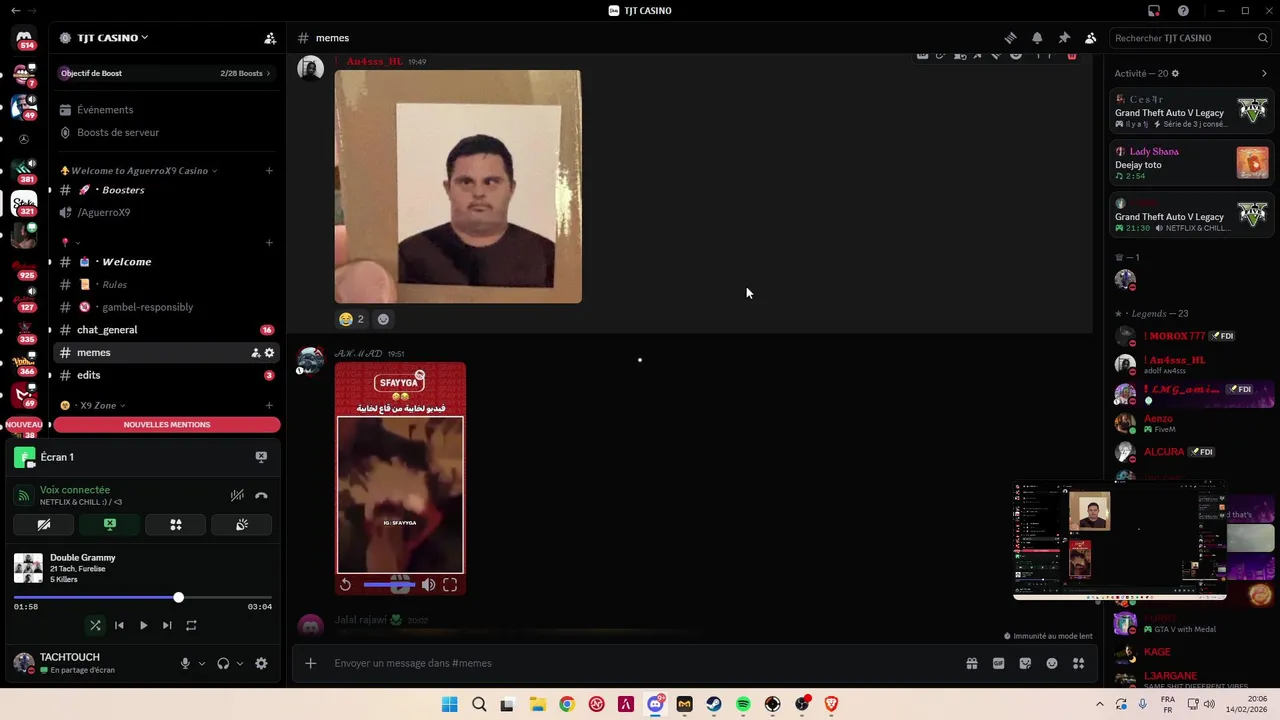Fullscreen the SFAYYGA video
Image resolution: width=1280 pixels, height=720 pixels.
click(450, 585)
